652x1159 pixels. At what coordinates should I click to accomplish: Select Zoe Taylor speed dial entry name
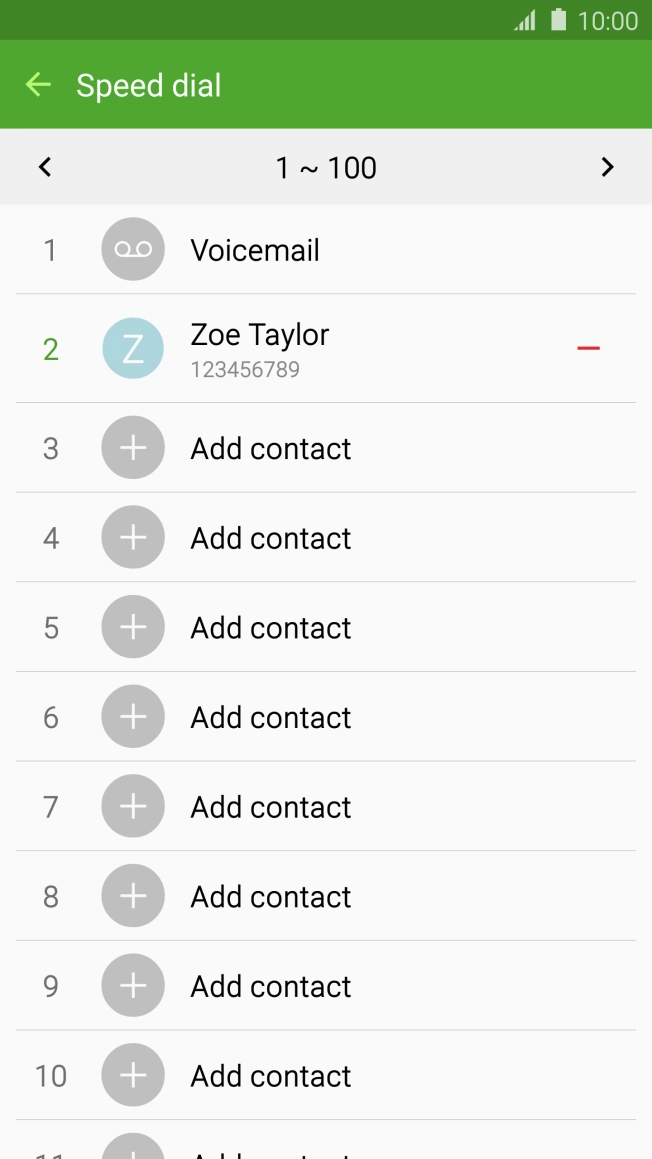(x=260, y=335)
